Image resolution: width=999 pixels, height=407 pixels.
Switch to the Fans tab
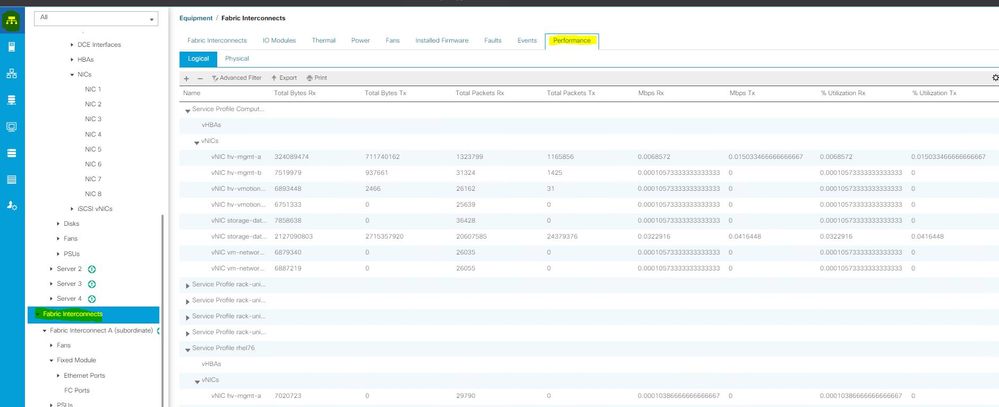point(392,40)
